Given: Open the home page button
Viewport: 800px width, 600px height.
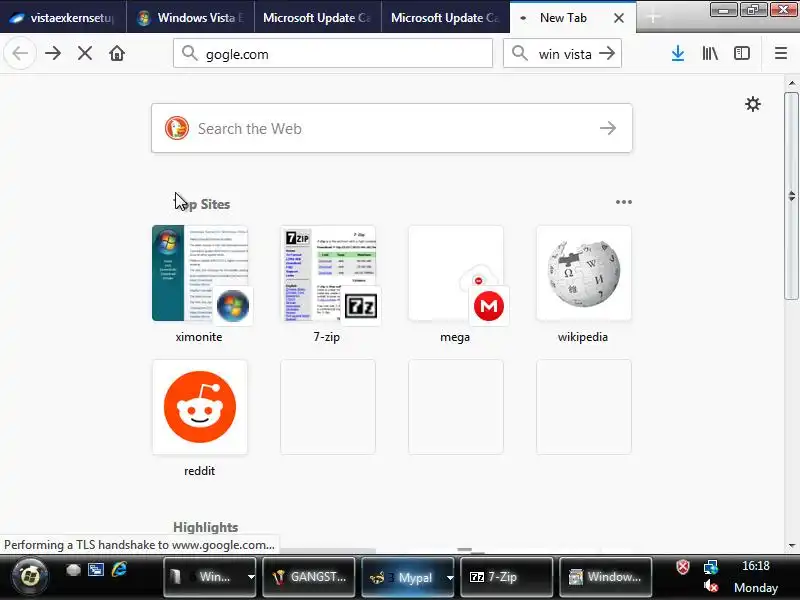Looking at the screenshot, I should pos(117,53).
